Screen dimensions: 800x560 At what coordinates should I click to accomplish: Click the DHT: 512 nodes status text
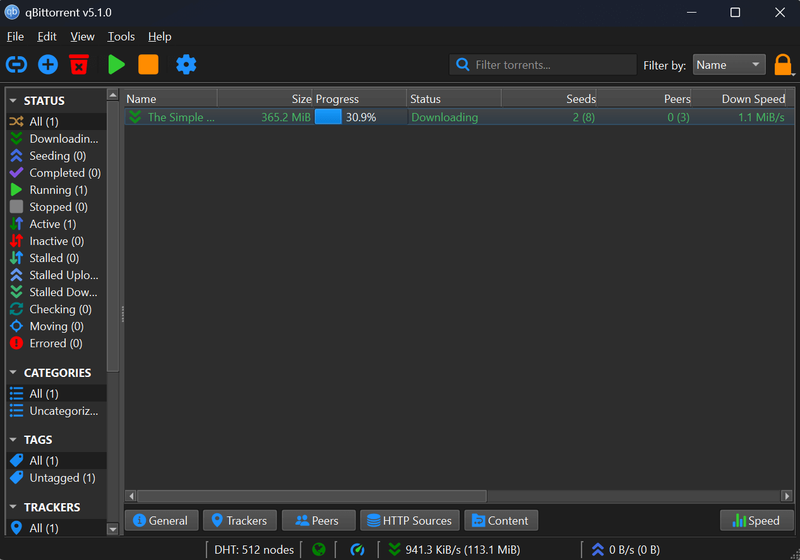[x=254, y=549]
